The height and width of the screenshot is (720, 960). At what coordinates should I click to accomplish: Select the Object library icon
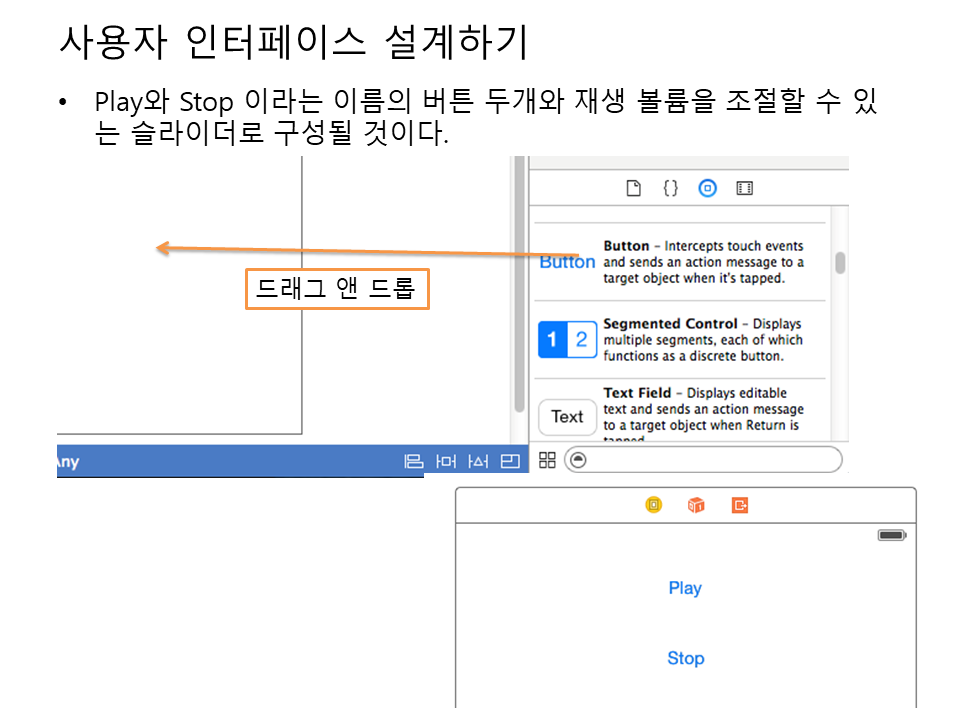(x=708, y=188)
